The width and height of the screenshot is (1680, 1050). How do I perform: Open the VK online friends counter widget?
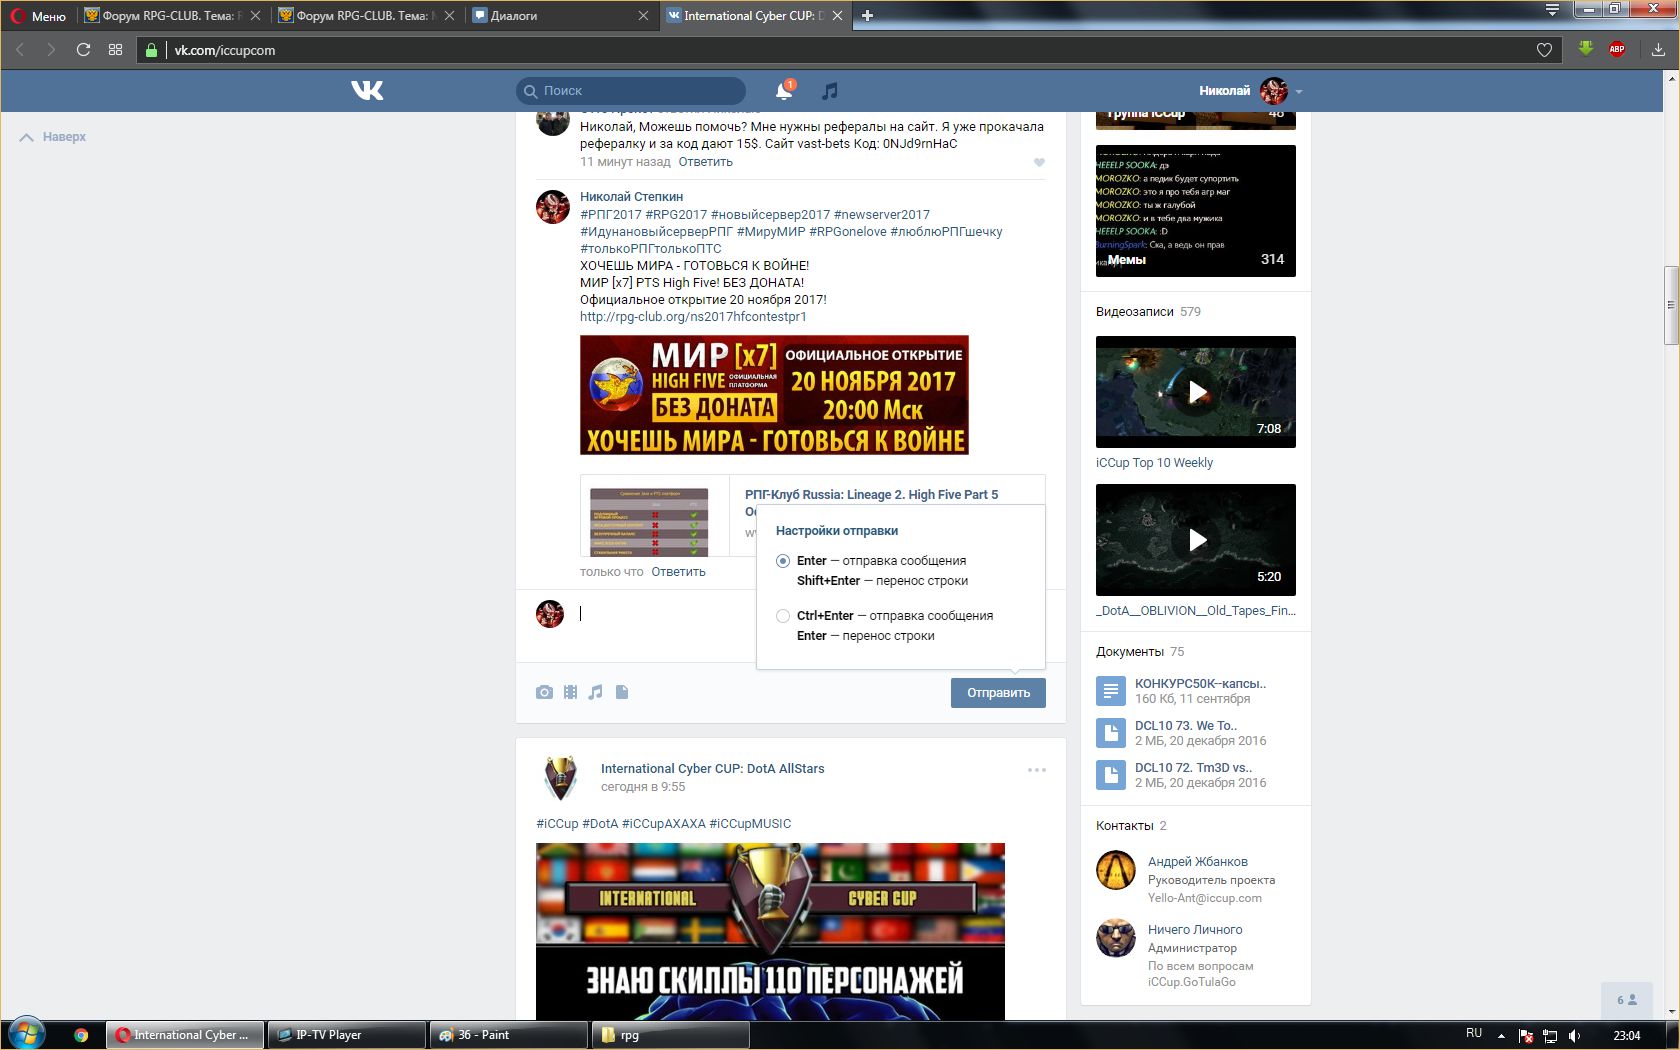coord(1627,999)
